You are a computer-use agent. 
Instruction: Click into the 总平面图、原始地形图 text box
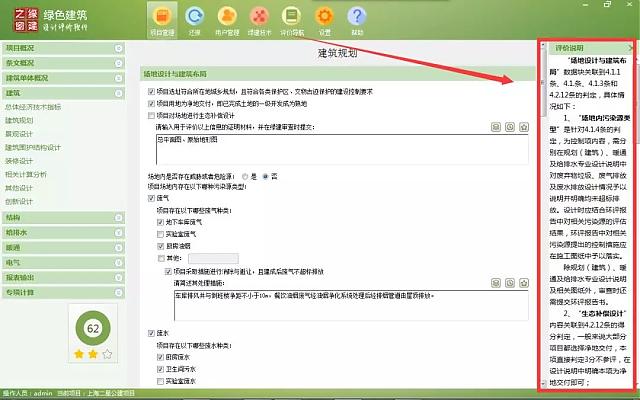[342, 149]
